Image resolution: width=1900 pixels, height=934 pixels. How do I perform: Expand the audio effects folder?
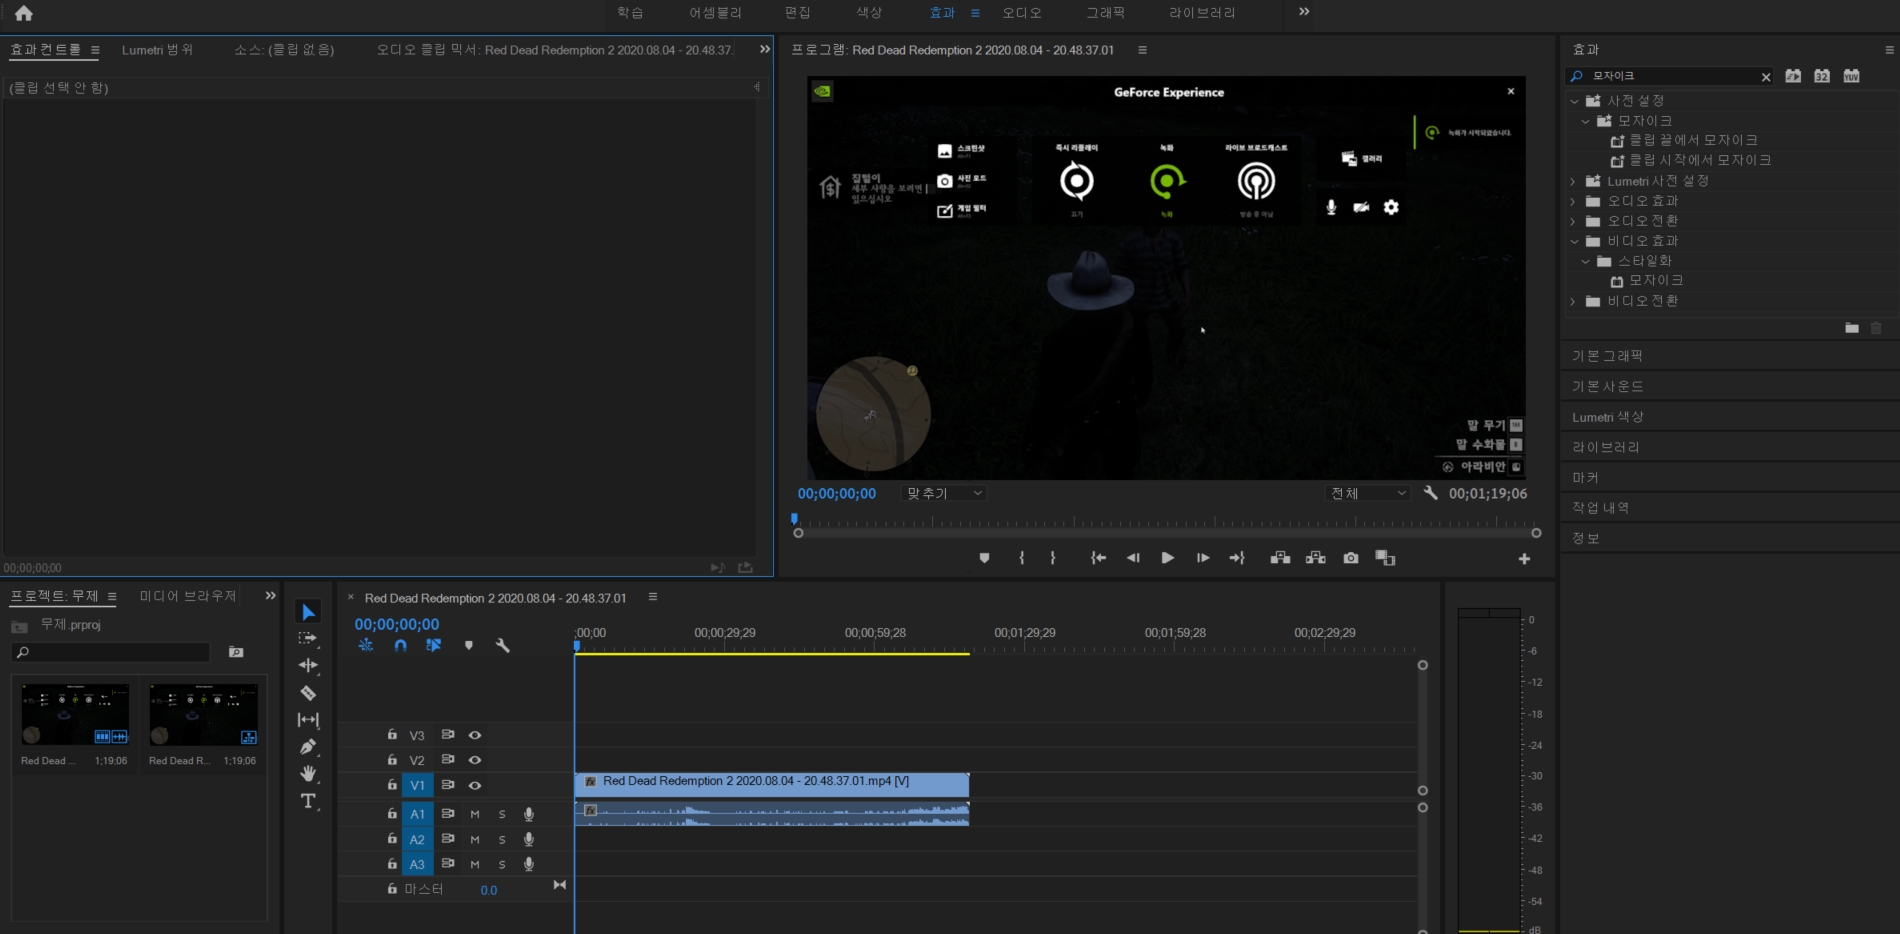tap(1574, 201)
